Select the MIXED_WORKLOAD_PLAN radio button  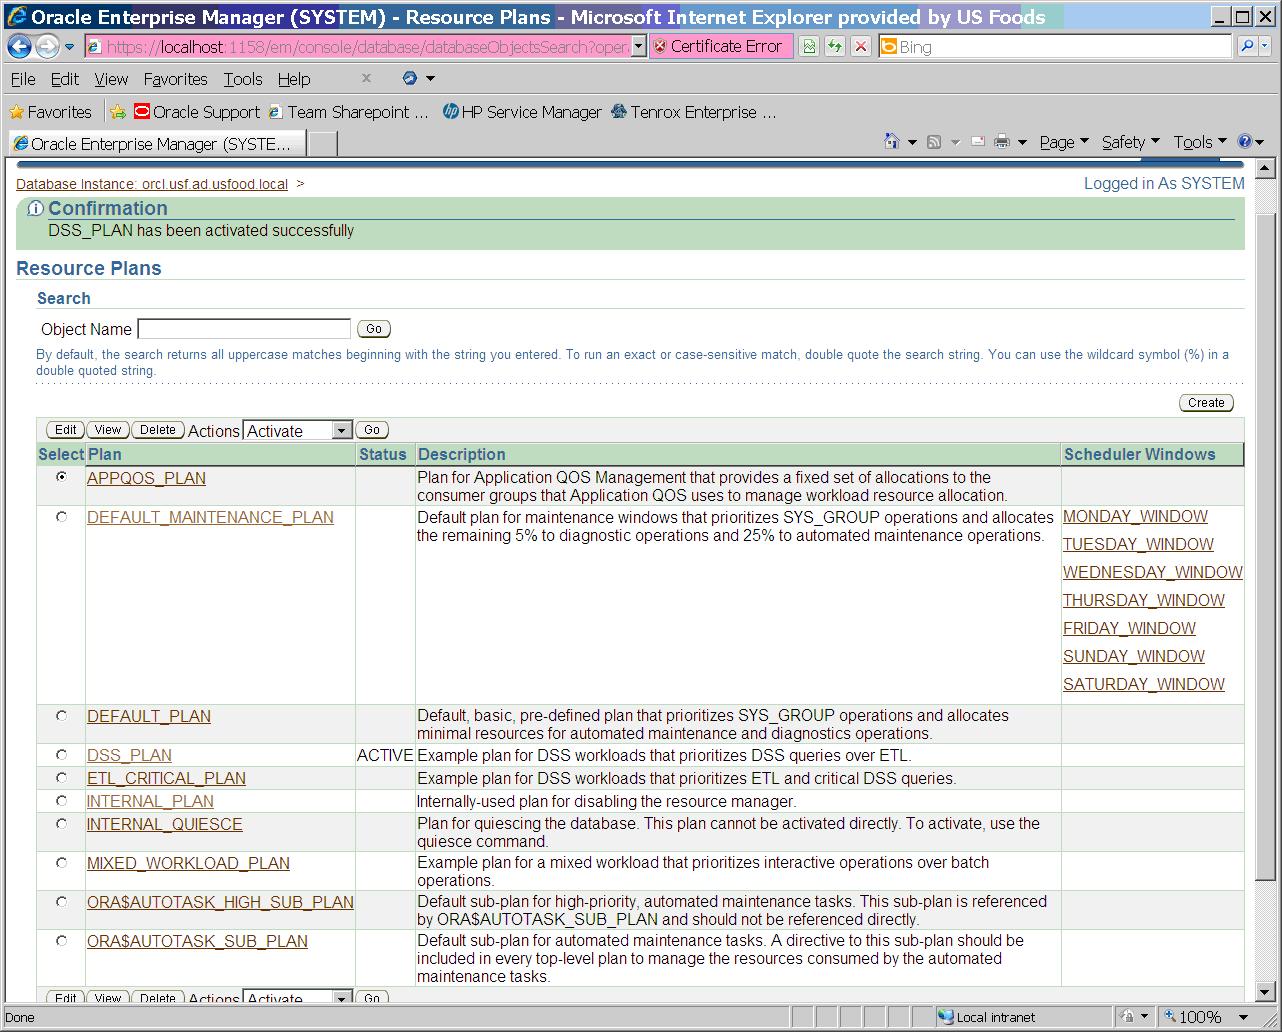(x=62, y=863)
